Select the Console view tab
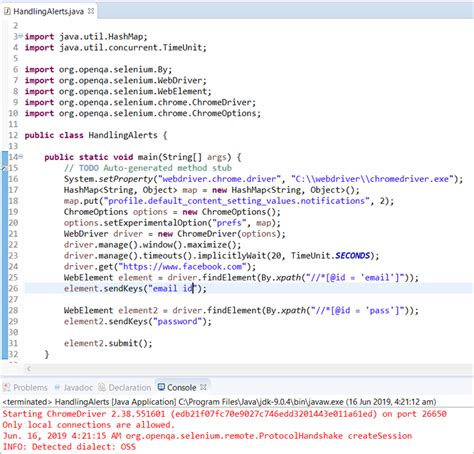This screenshot has height=454, width=474. pos(182,387)
